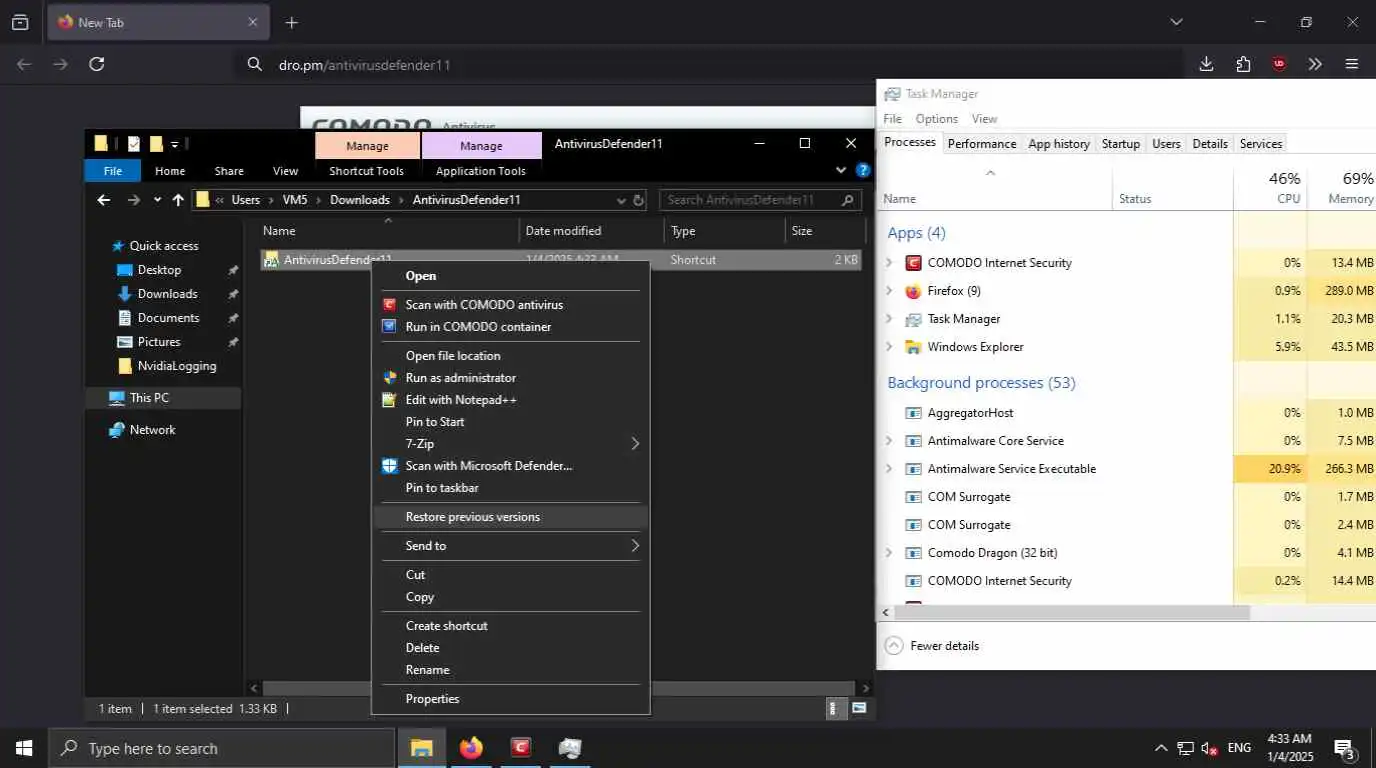Go back in File Explorer
Viewport: 1376px width, 768px height.
[103, 200]
